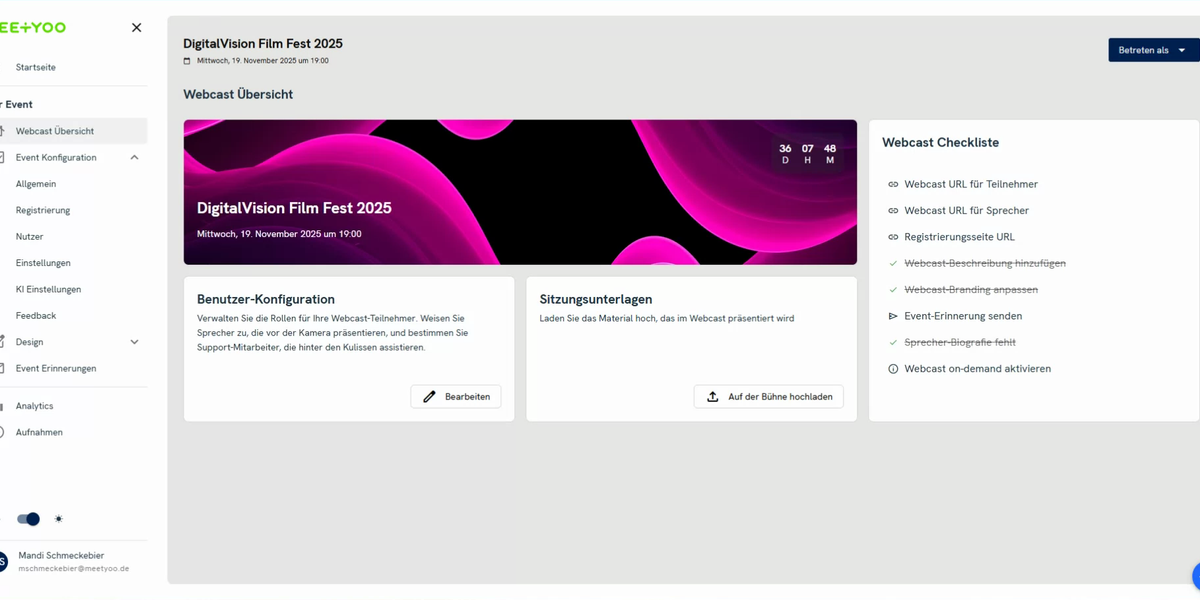Collapse the Event Konfiguration section
The height and width of the screenshot is (600, 1200).
pyautogui.click(x=134, y=158)
